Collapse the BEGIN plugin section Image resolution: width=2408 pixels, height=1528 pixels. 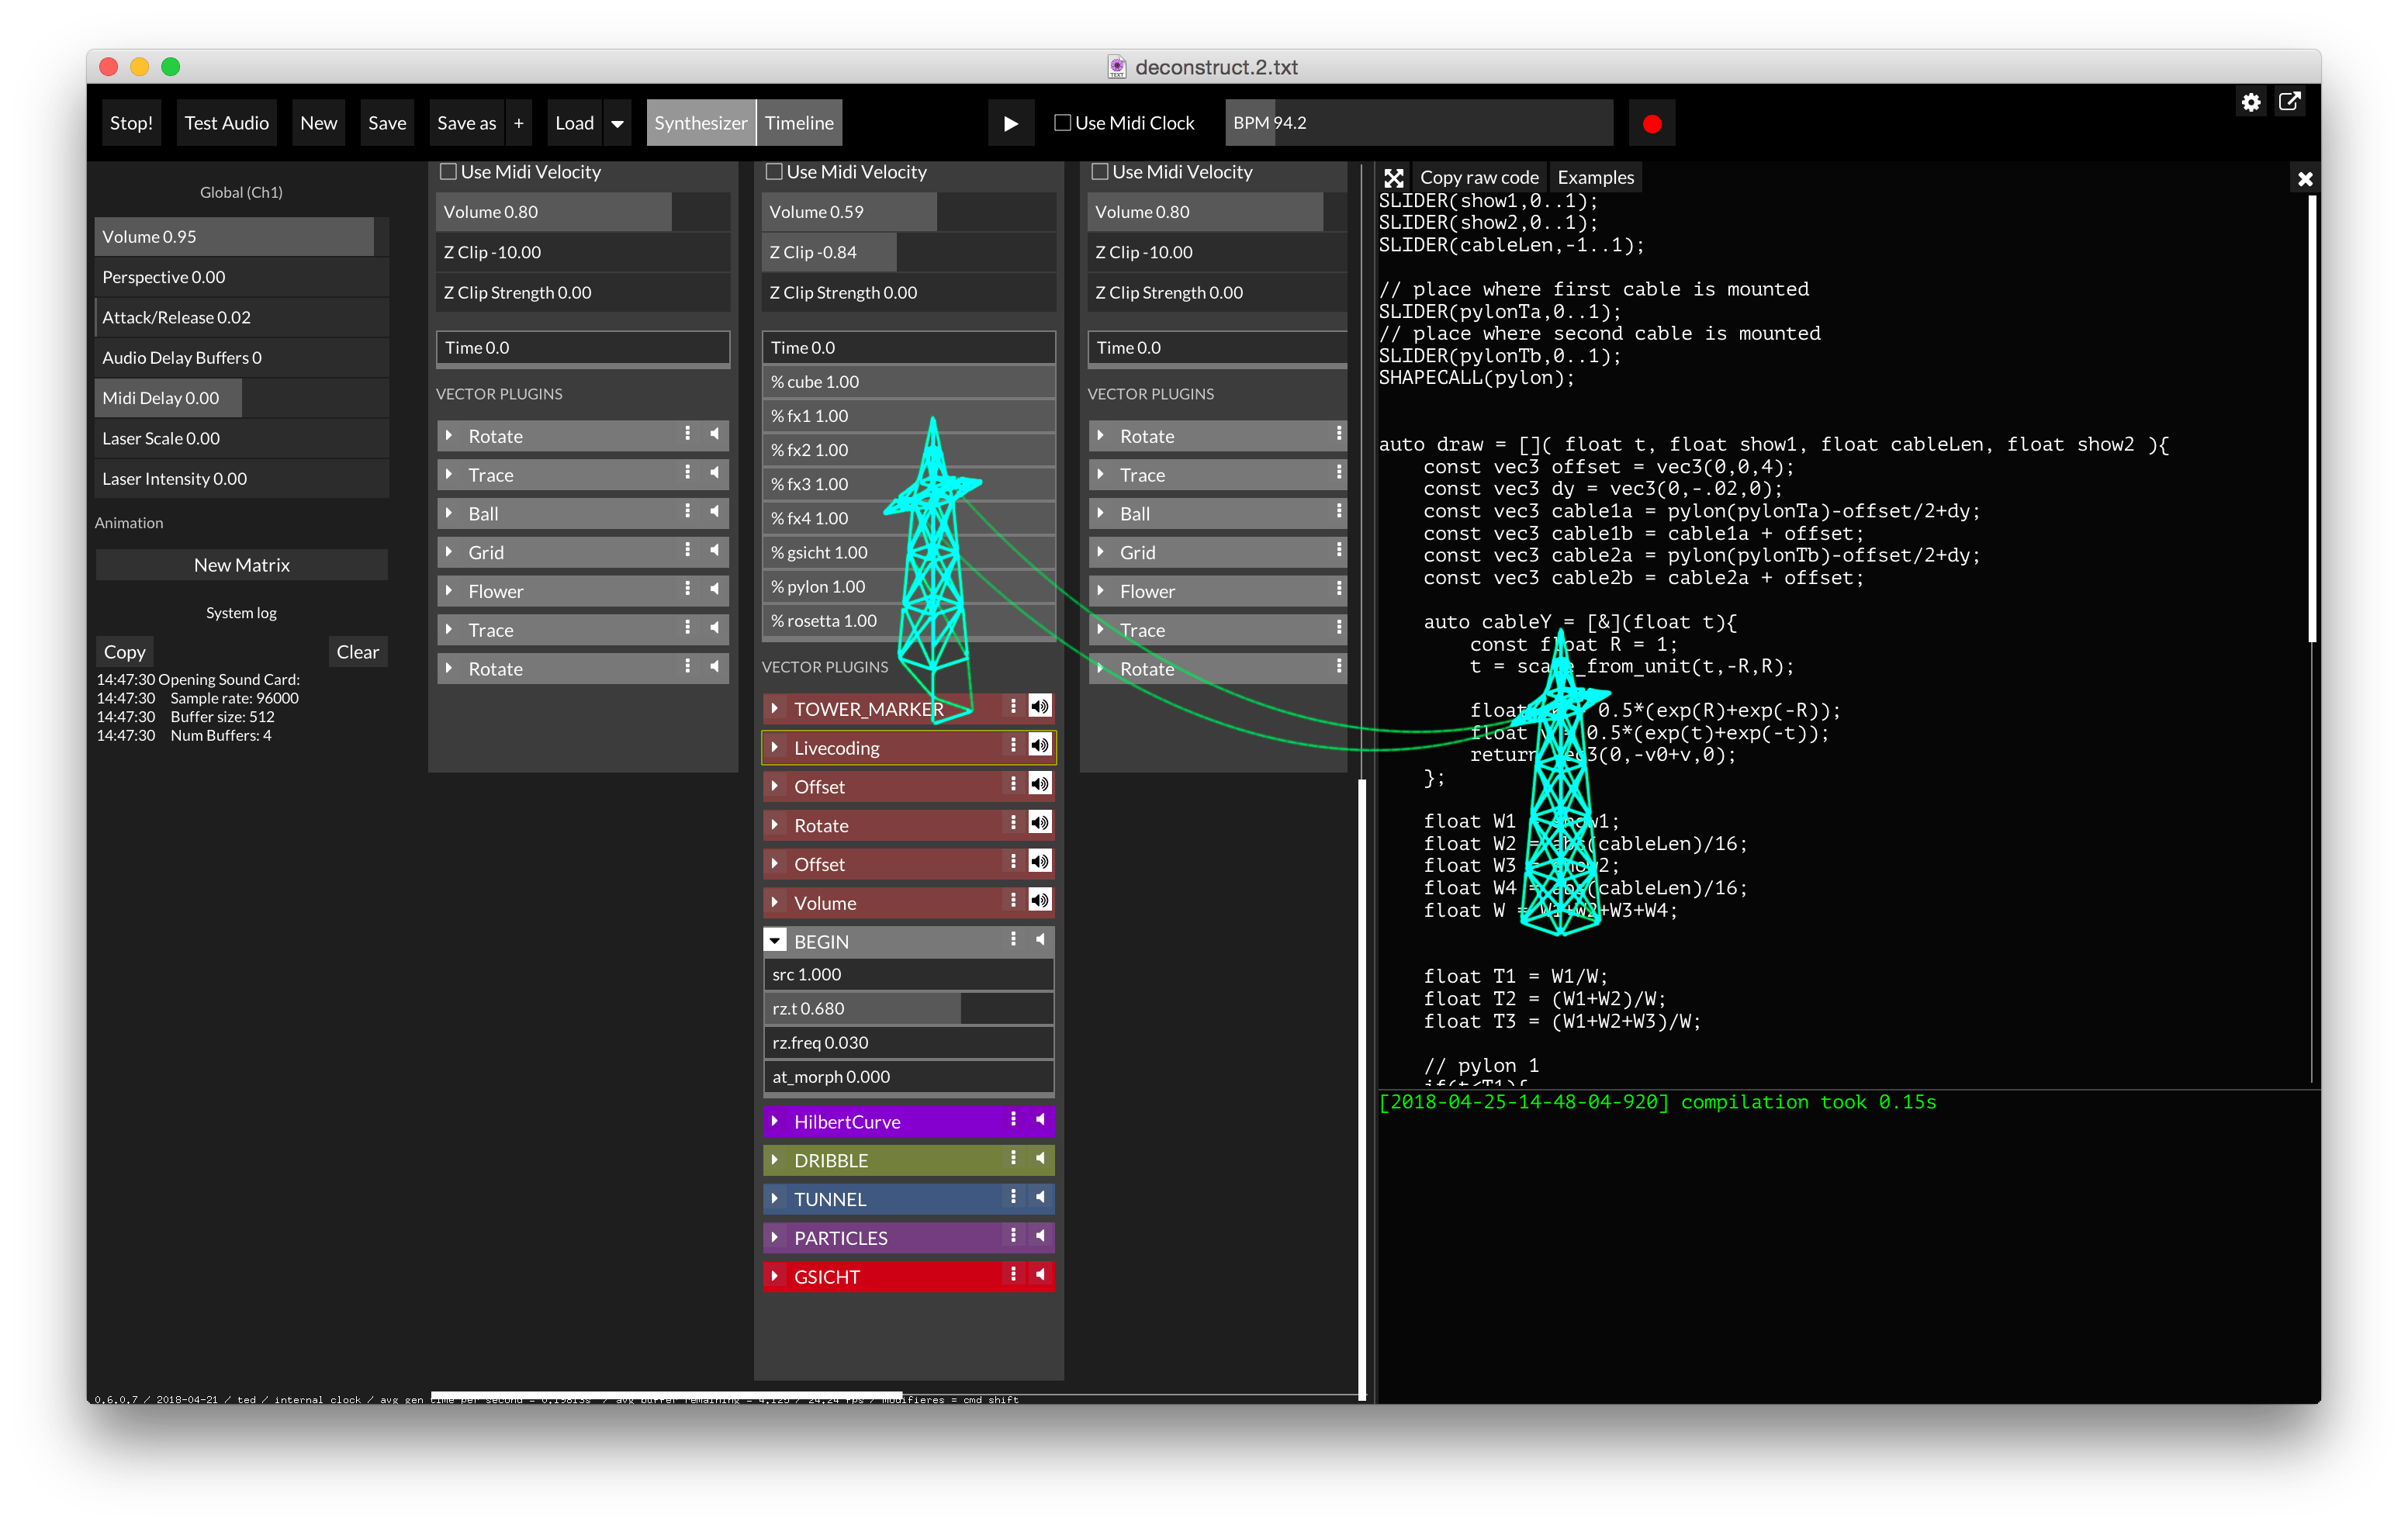click(775, 941)
